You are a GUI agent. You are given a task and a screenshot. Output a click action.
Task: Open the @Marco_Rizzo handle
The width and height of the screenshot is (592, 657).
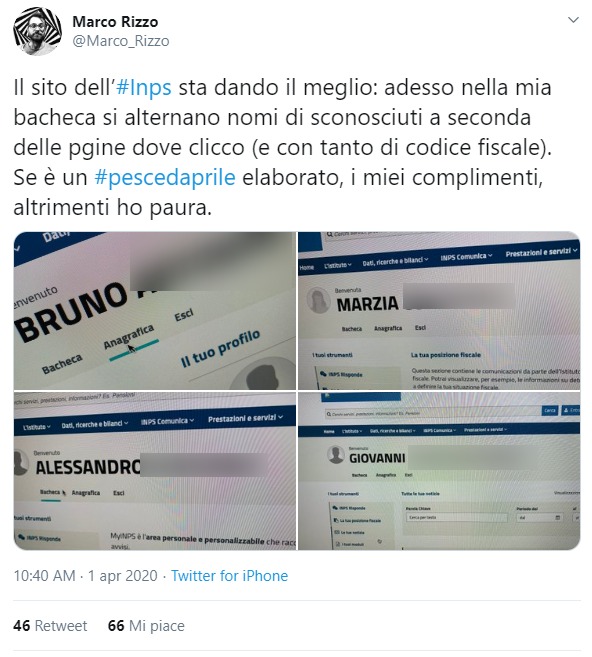tap(121, 41)
